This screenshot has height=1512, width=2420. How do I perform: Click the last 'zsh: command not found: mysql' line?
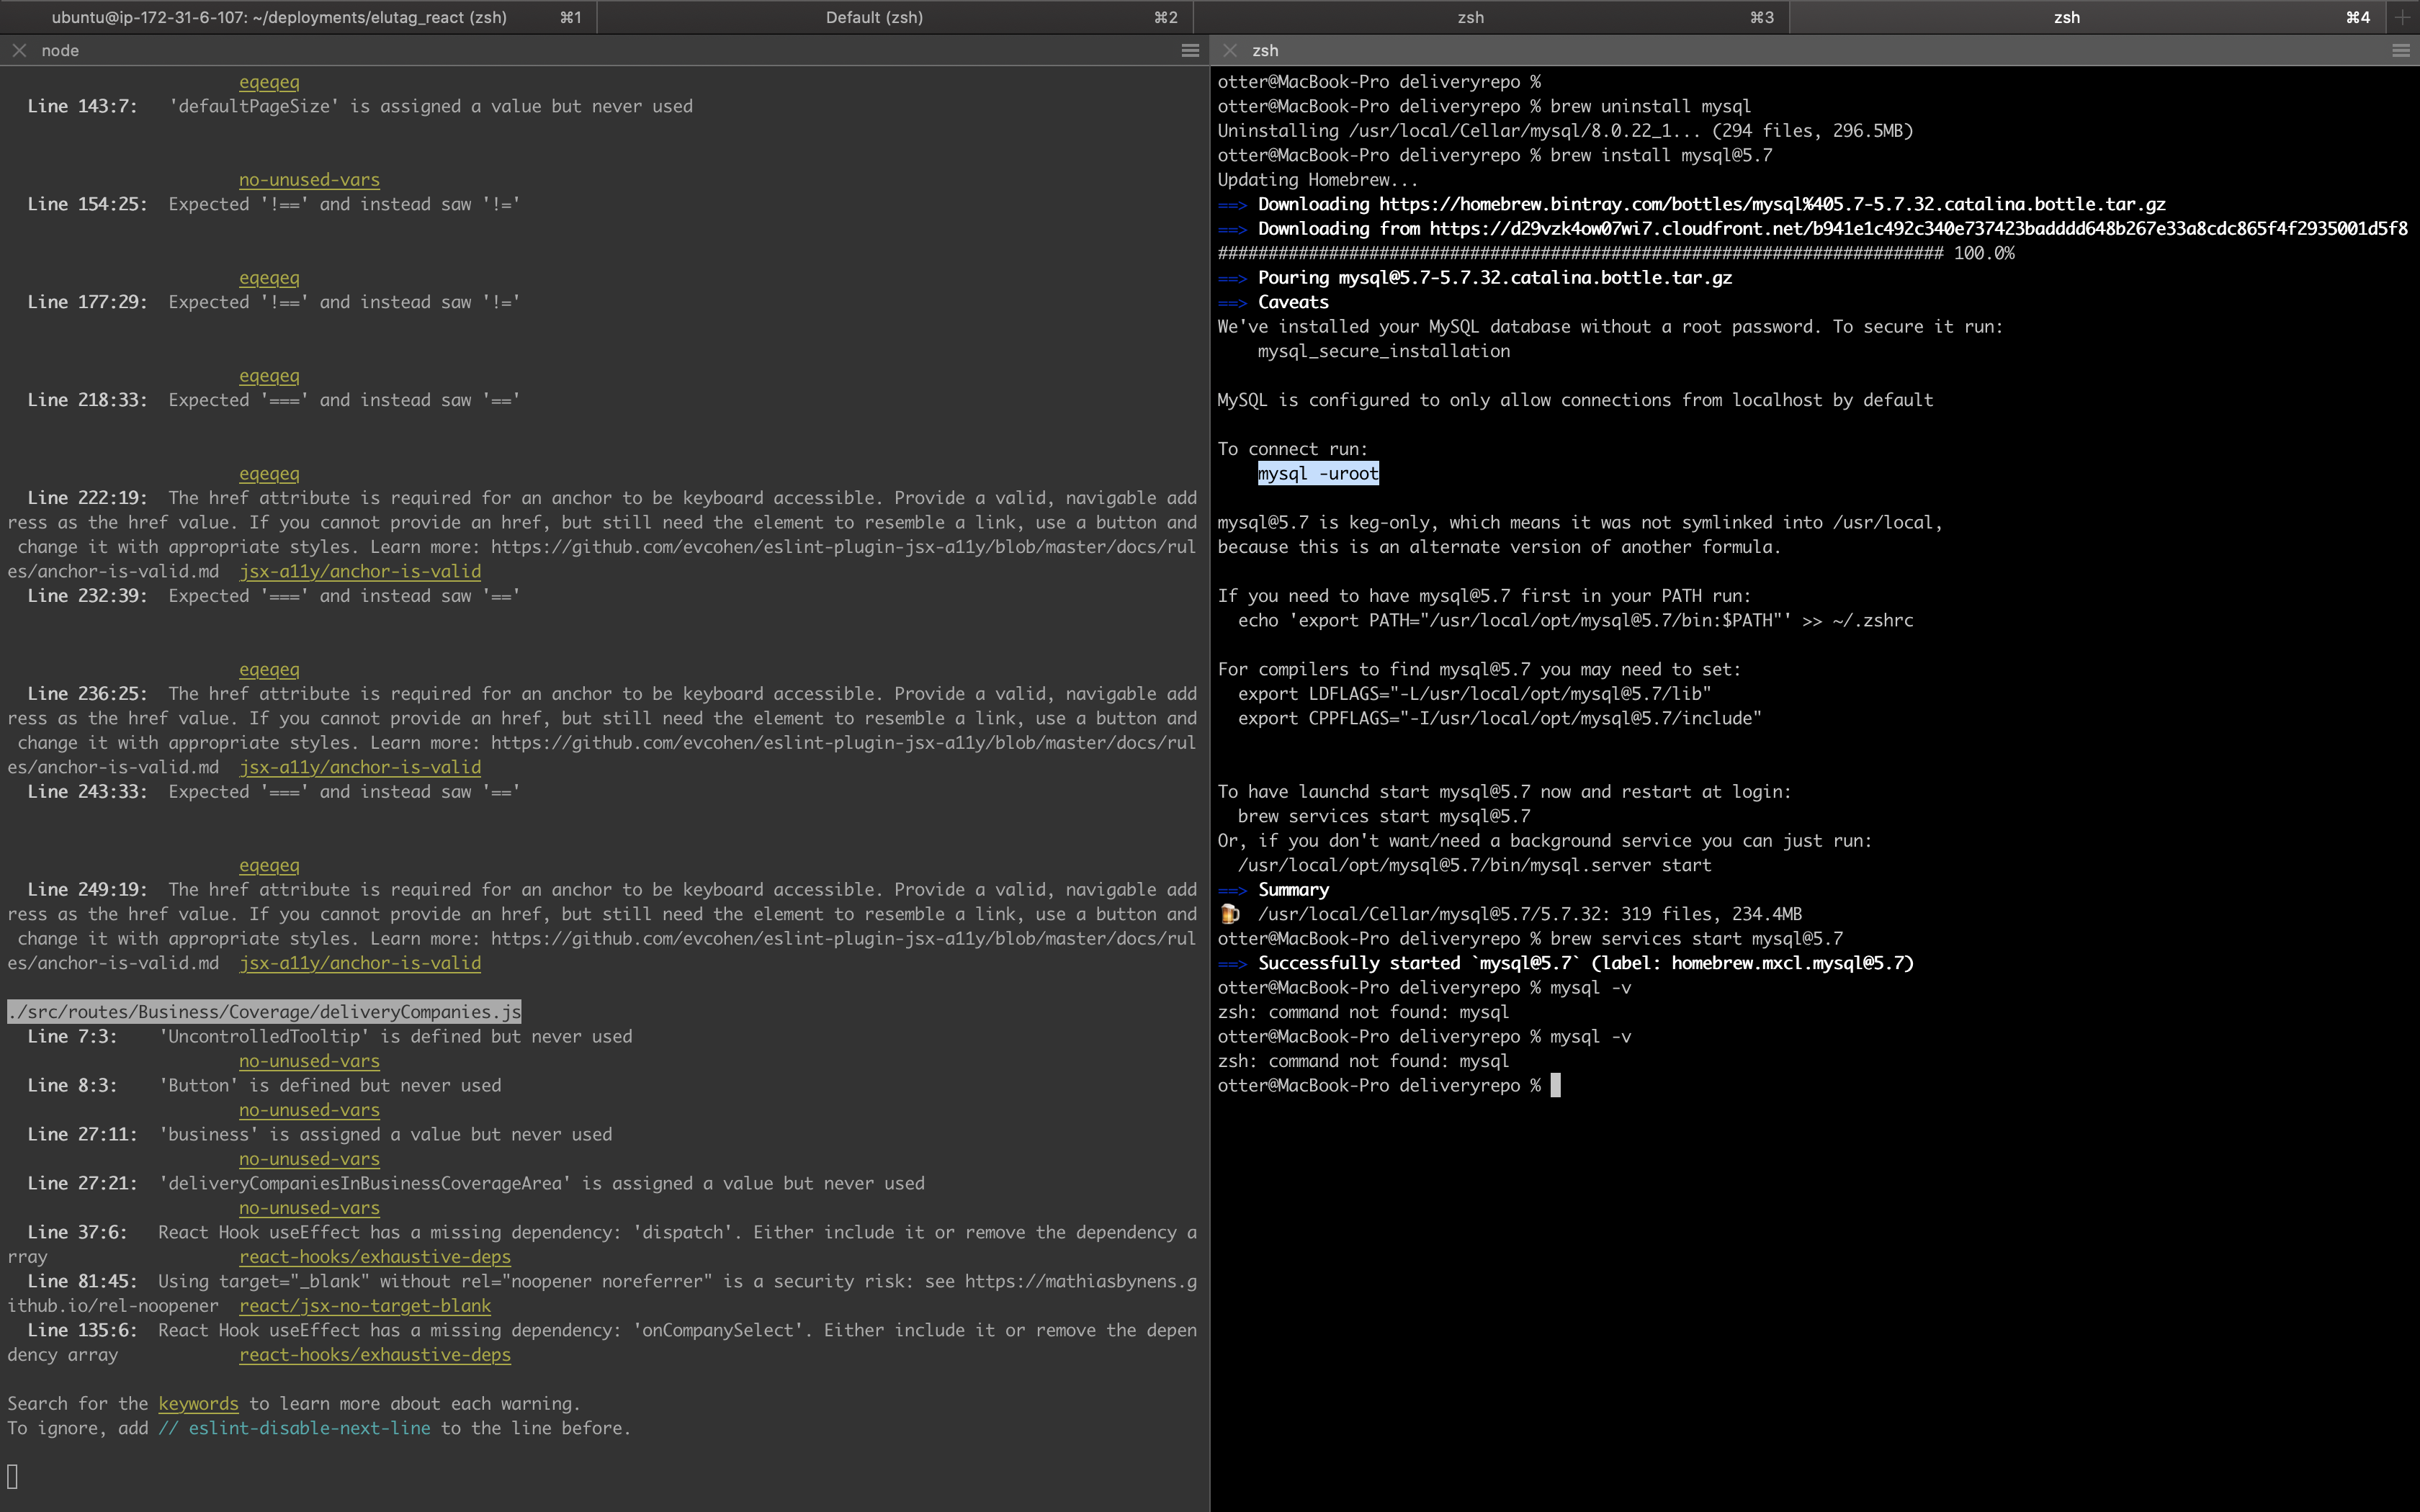1363,1062
